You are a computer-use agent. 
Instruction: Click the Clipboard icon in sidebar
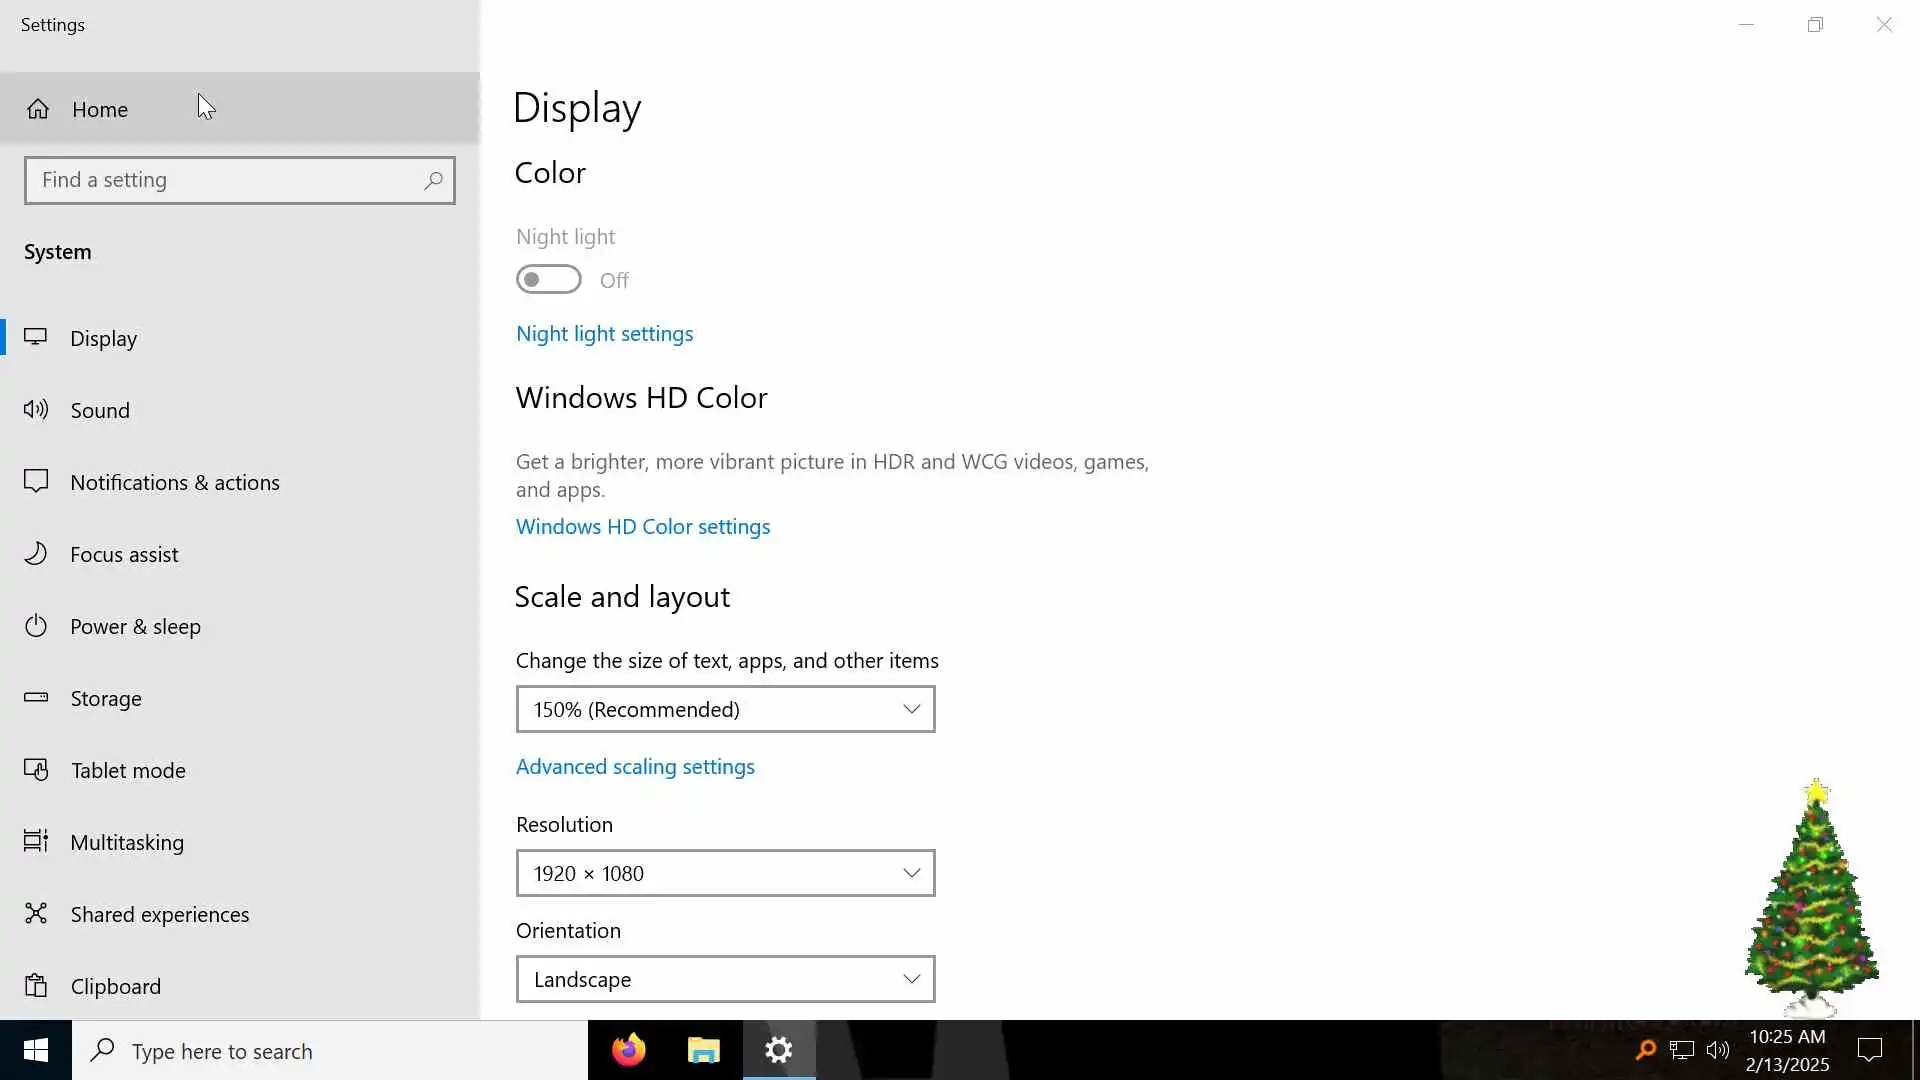click(x=36, y=985)
